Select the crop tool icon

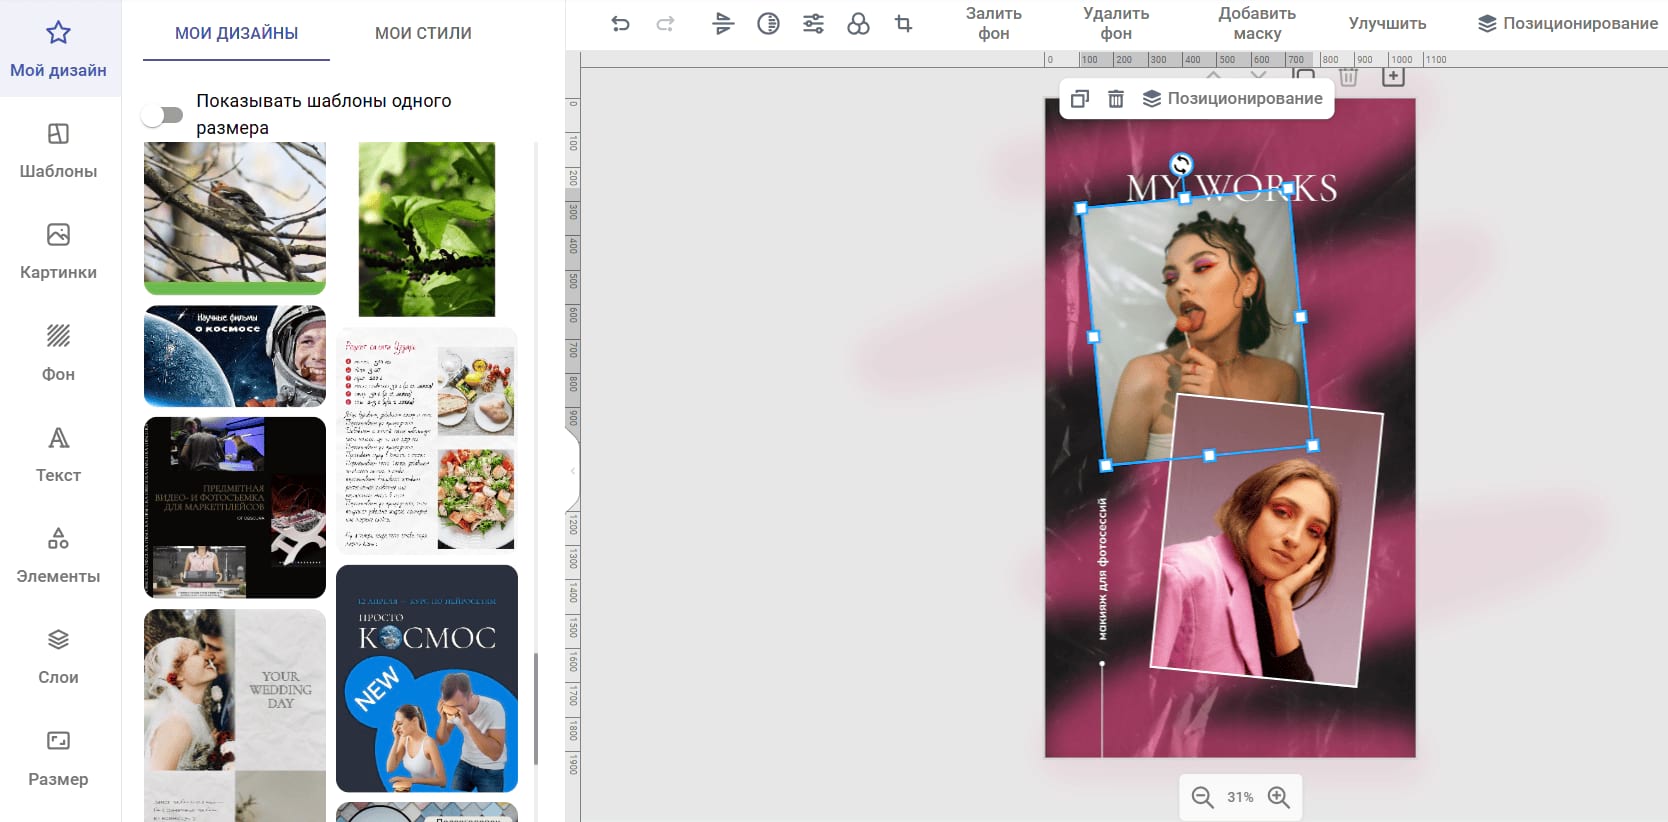[903, 24]
